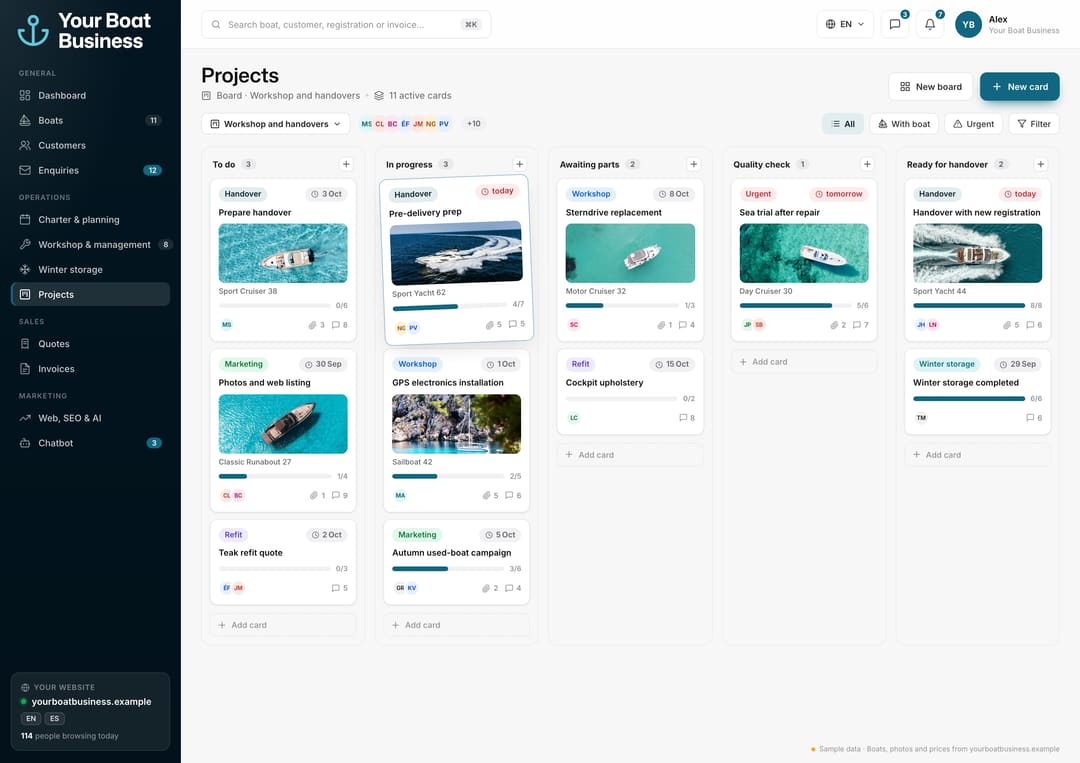Click the anchor logo icon
The width and height of the screenshot is (1080, 763).
tap(33, 30)
